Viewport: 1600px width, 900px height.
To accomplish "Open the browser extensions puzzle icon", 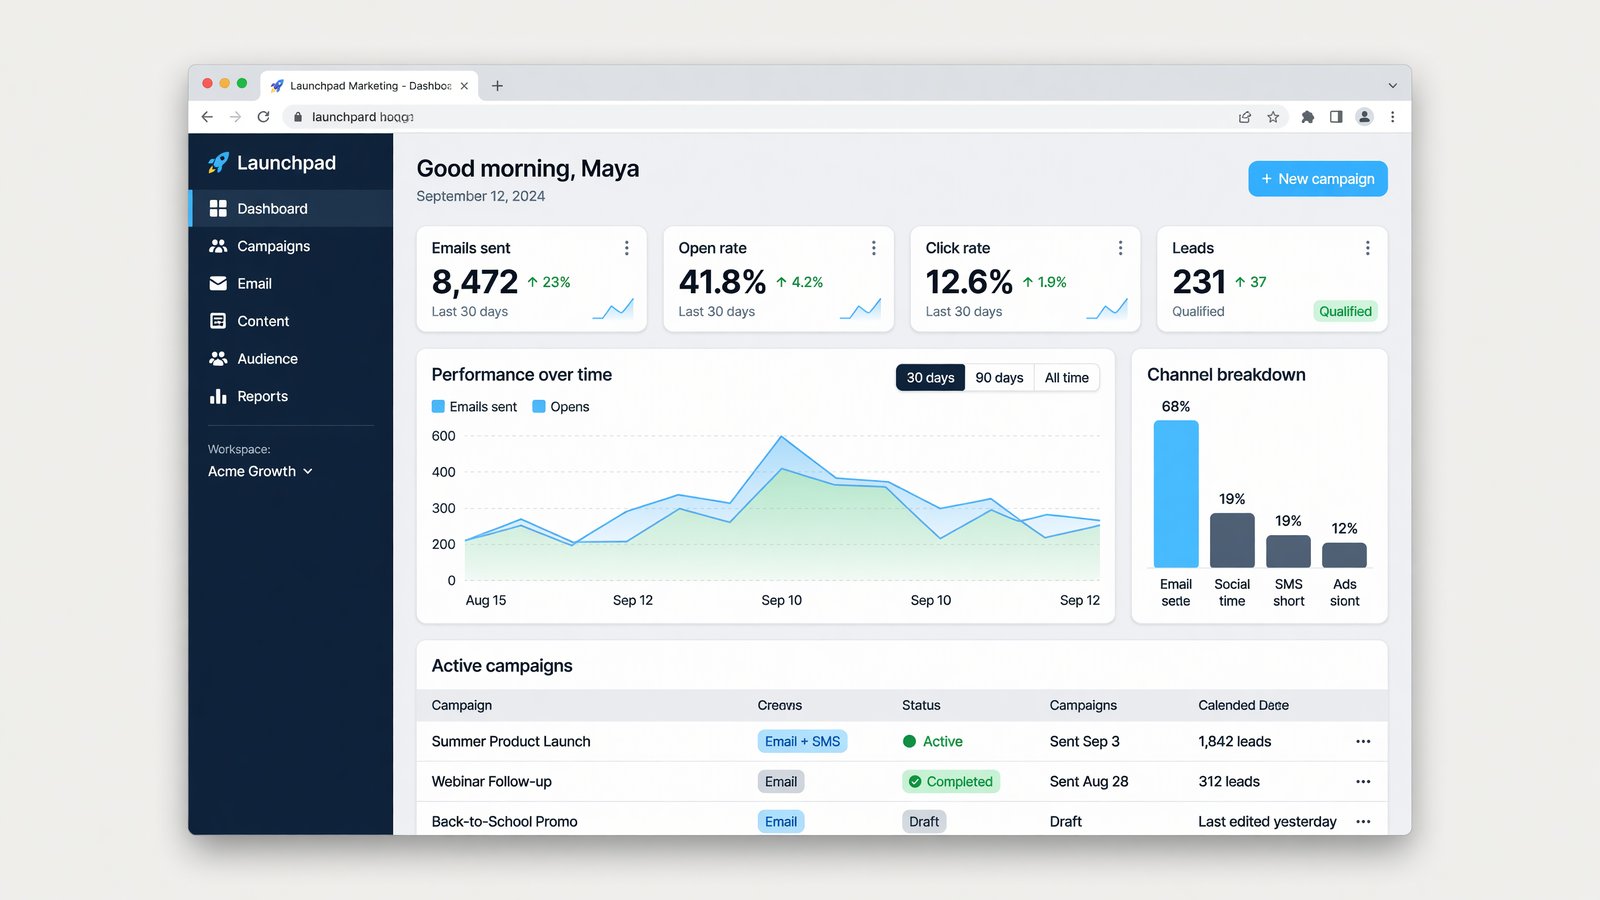I will (1307, 117).
